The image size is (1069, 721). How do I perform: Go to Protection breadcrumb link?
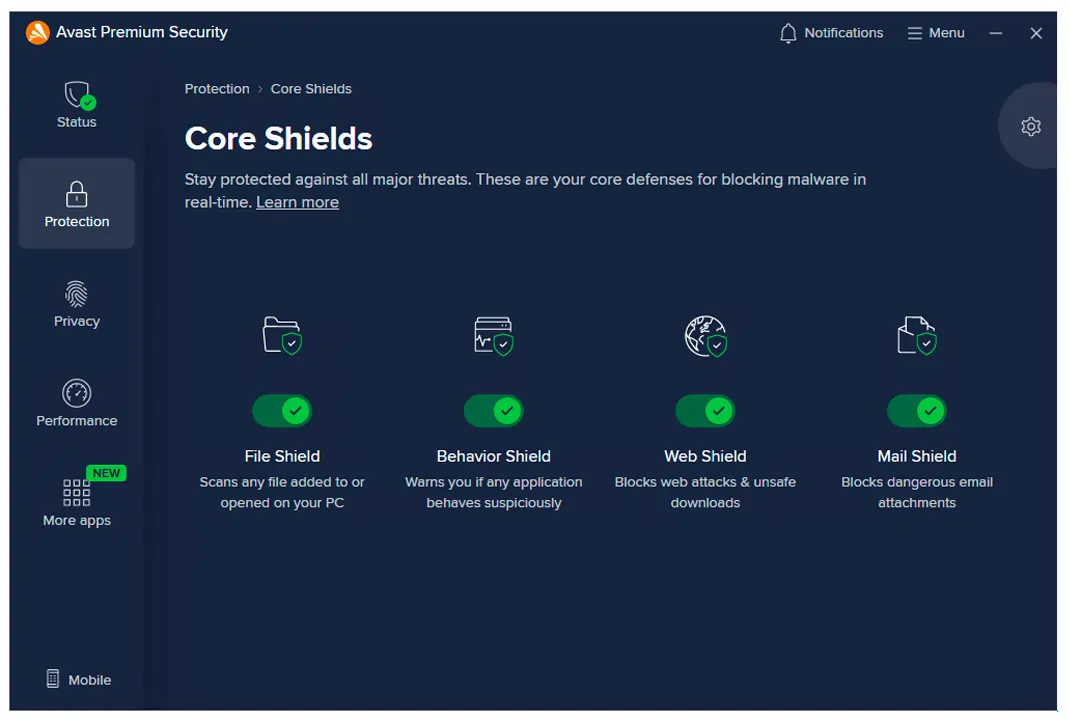tap(217, 89)
